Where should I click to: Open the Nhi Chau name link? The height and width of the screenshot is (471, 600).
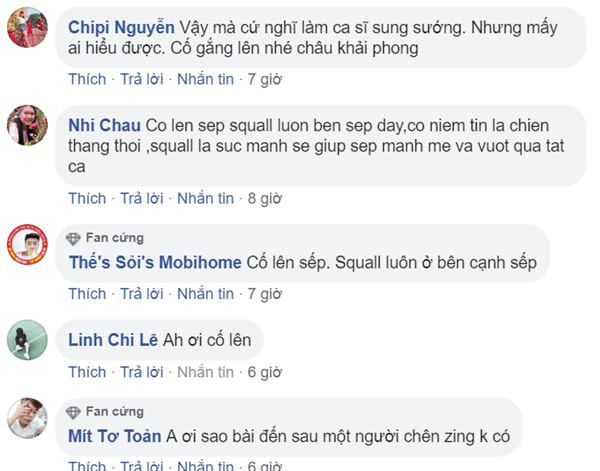click(104, 127)
